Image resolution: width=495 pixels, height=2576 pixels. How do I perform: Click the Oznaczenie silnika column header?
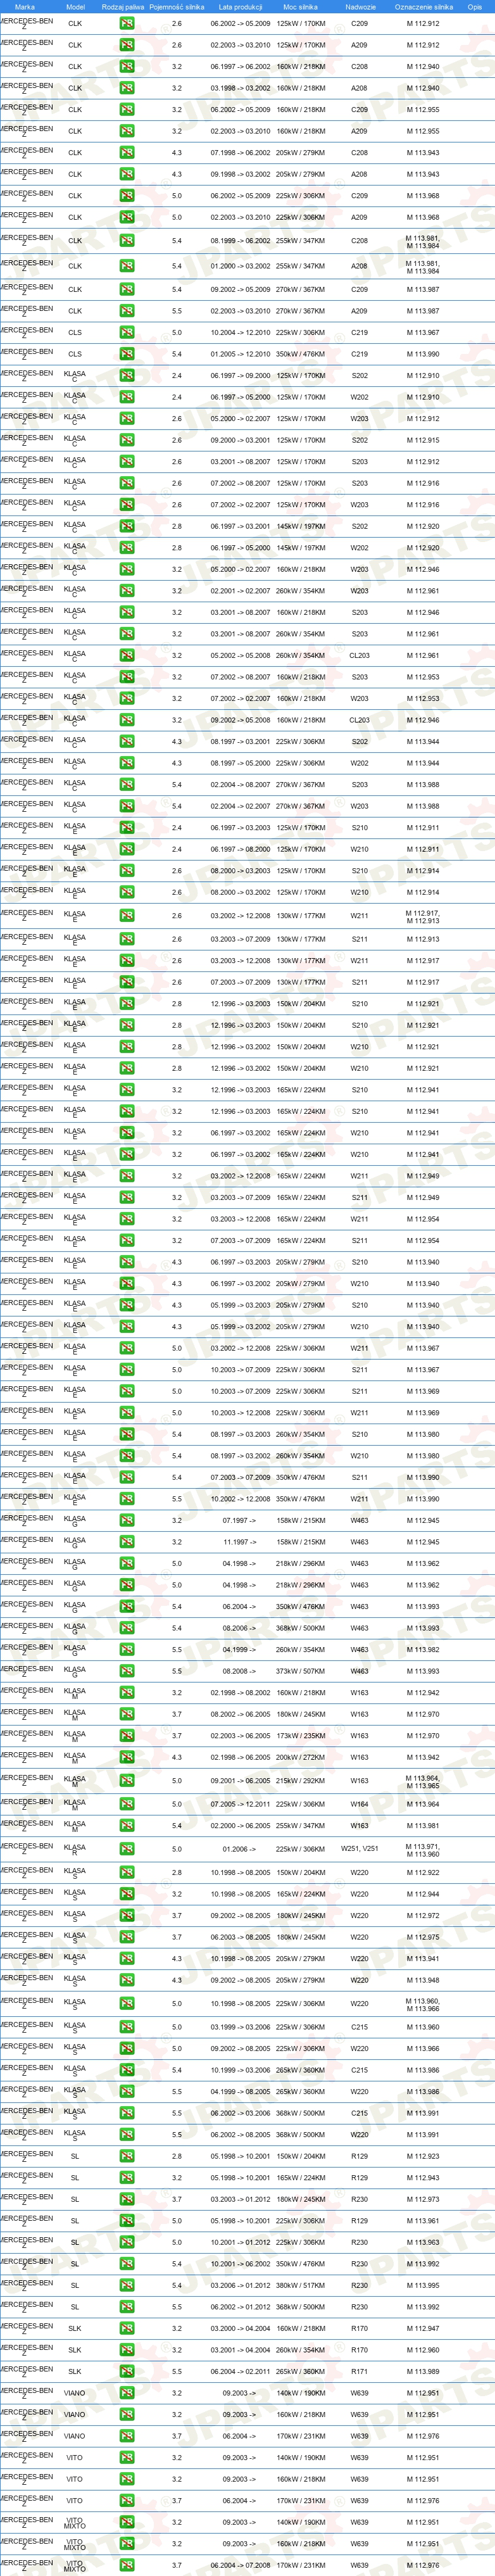423,7
